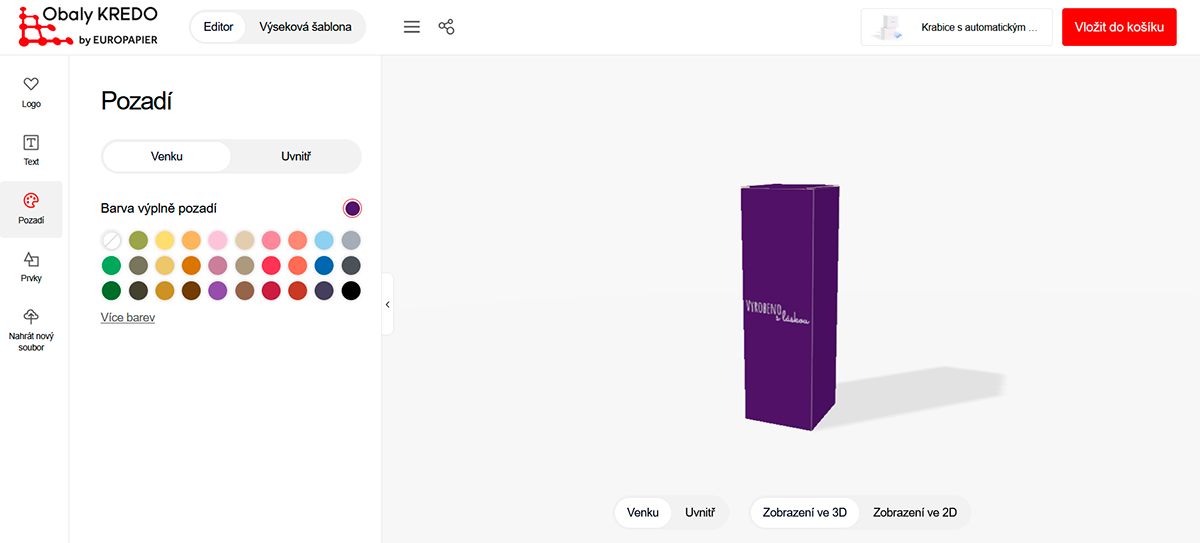Switch background side to Uvnitř in panel
The height and width of the screenshot is (543, 1200).
click(296, 157)
